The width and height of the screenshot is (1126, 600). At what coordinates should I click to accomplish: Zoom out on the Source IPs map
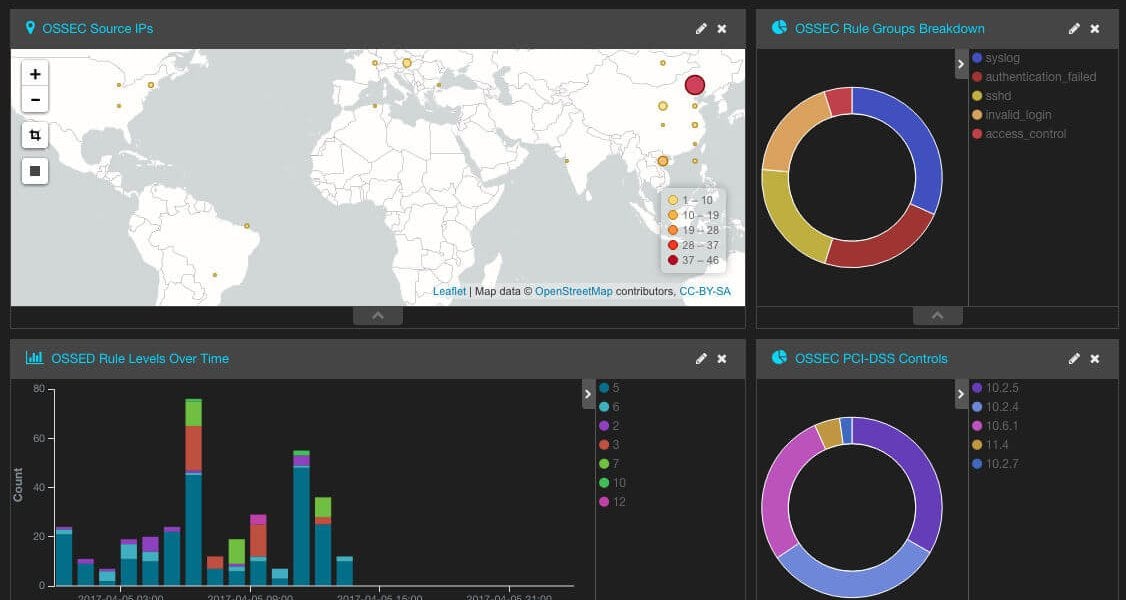(x=34, y=100)
